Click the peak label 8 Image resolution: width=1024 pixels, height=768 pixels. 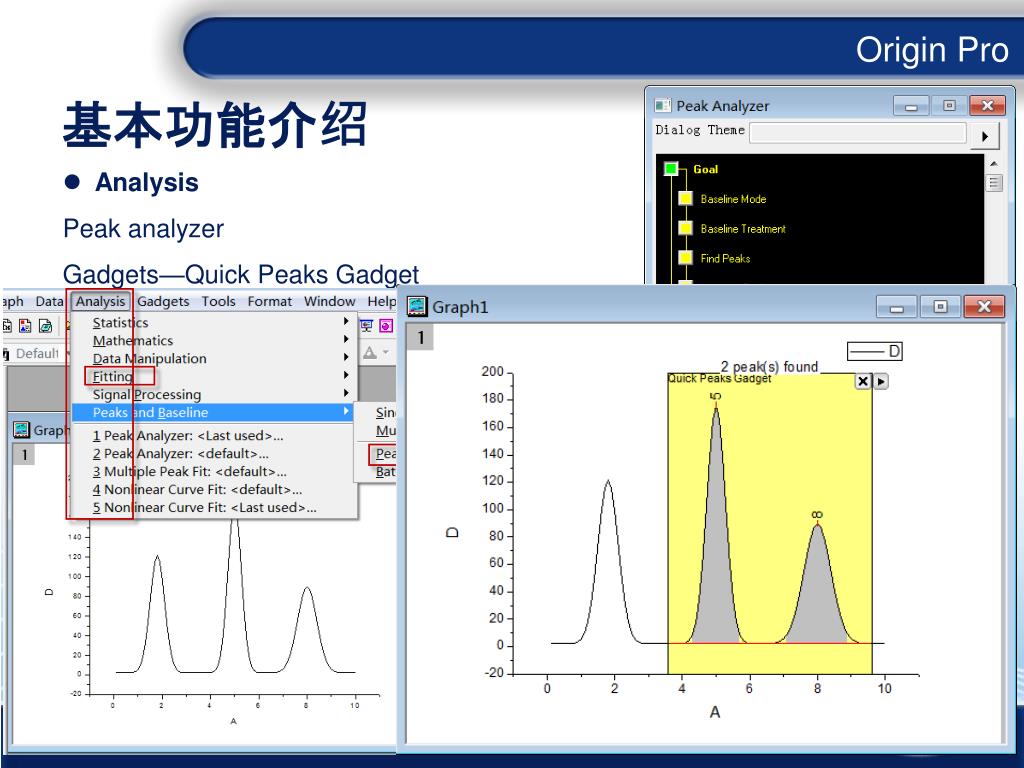pos(817,515)
